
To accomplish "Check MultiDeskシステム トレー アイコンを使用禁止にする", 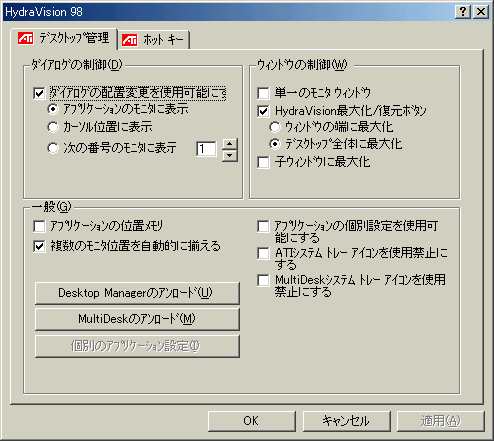I will click(x=263, y=280).
